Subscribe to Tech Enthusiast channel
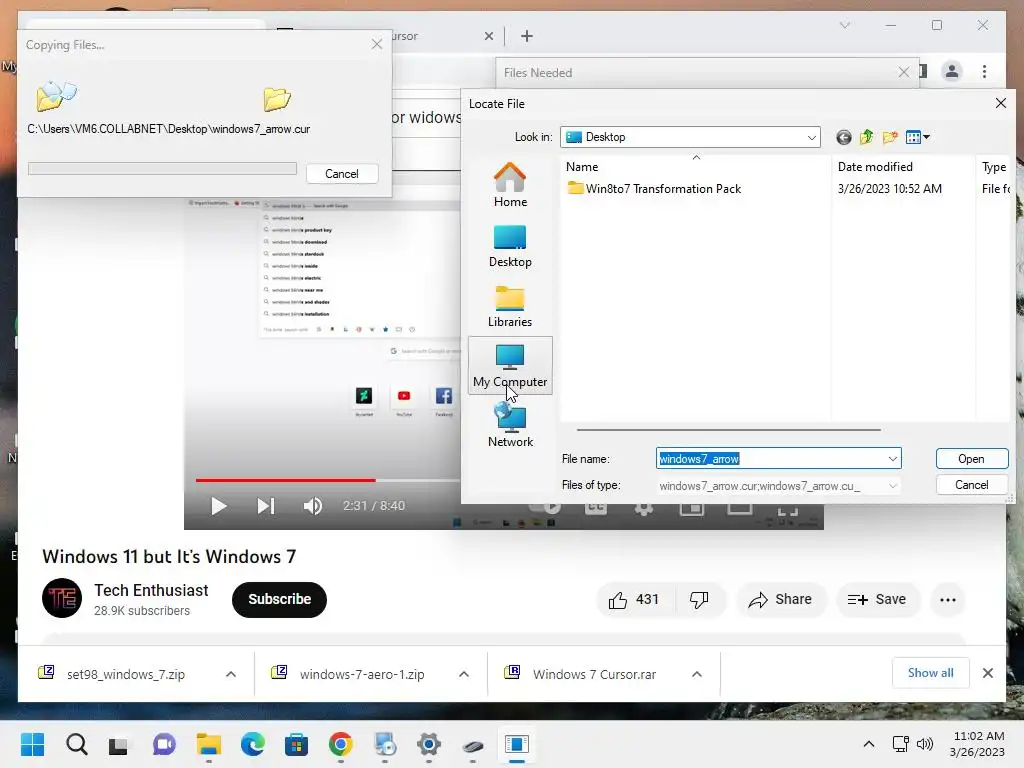The width and height of the screenshot is (1024, 768). [280, 600]
